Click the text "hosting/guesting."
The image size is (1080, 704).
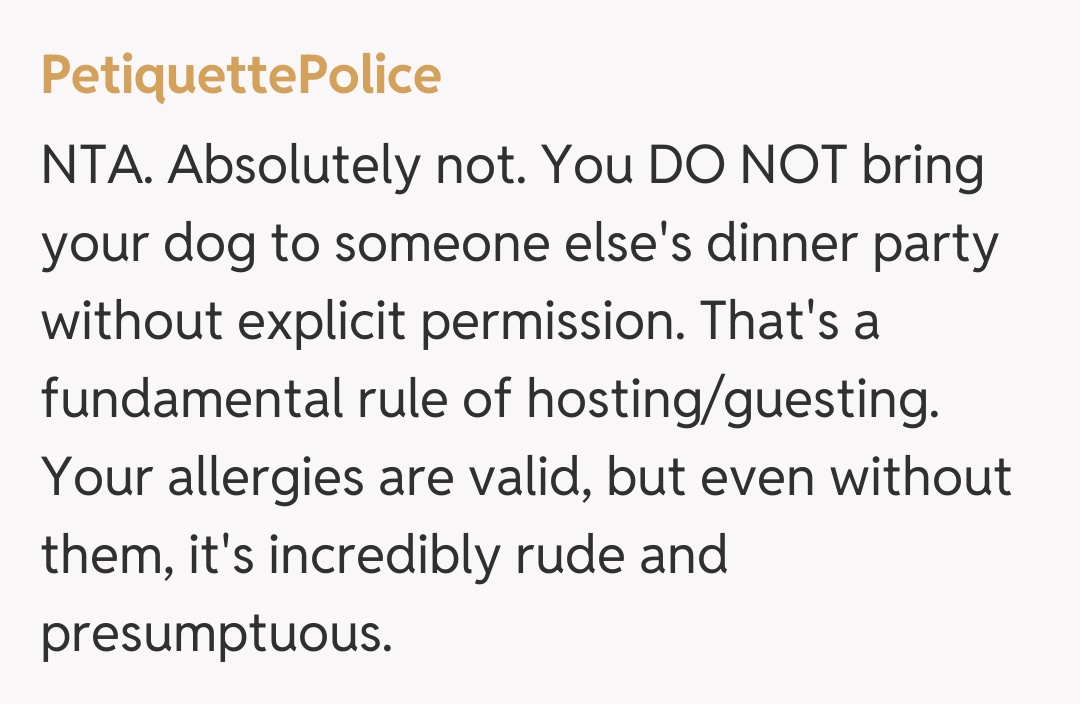(735, 401)
